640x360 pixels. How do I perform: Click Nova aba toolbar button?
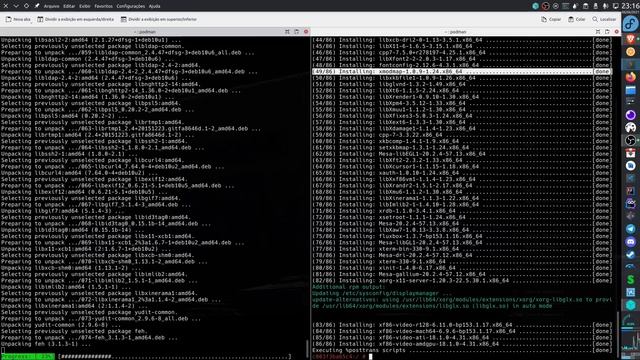pyautogui.click(x=18, y=19)
